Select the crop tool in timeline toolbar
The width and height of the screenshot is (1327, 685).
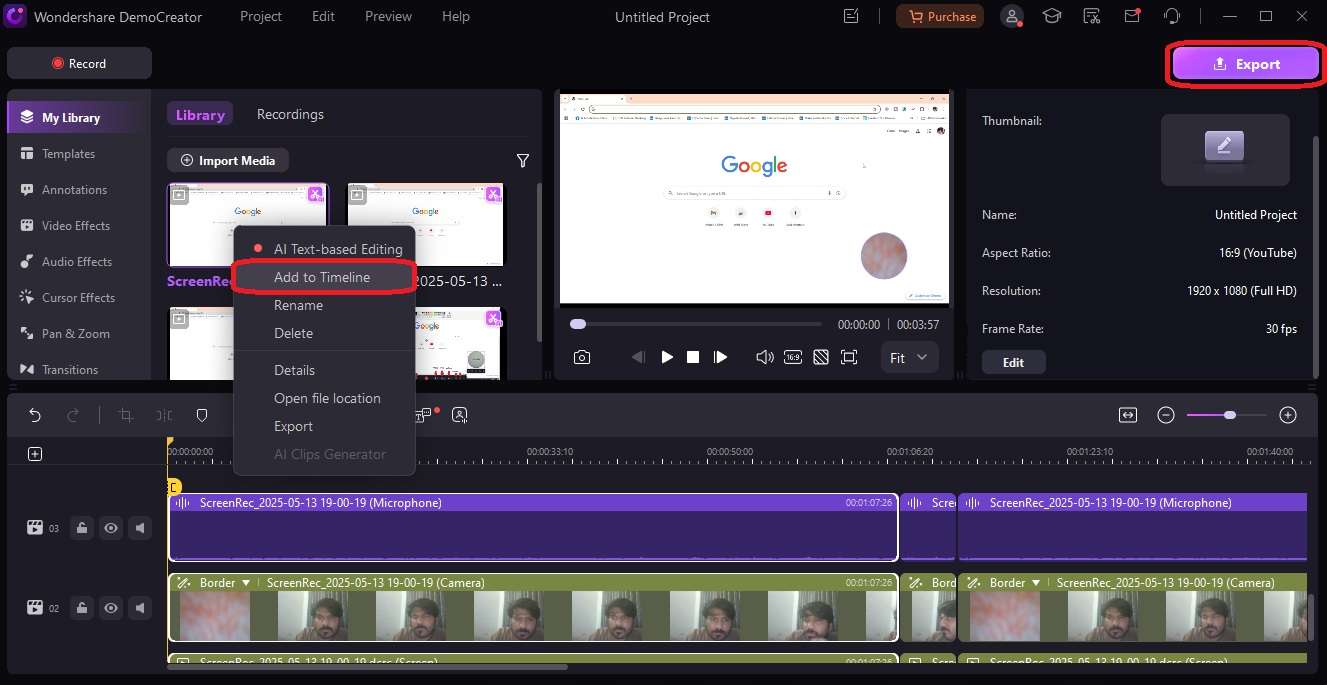[x=126, y=415]
